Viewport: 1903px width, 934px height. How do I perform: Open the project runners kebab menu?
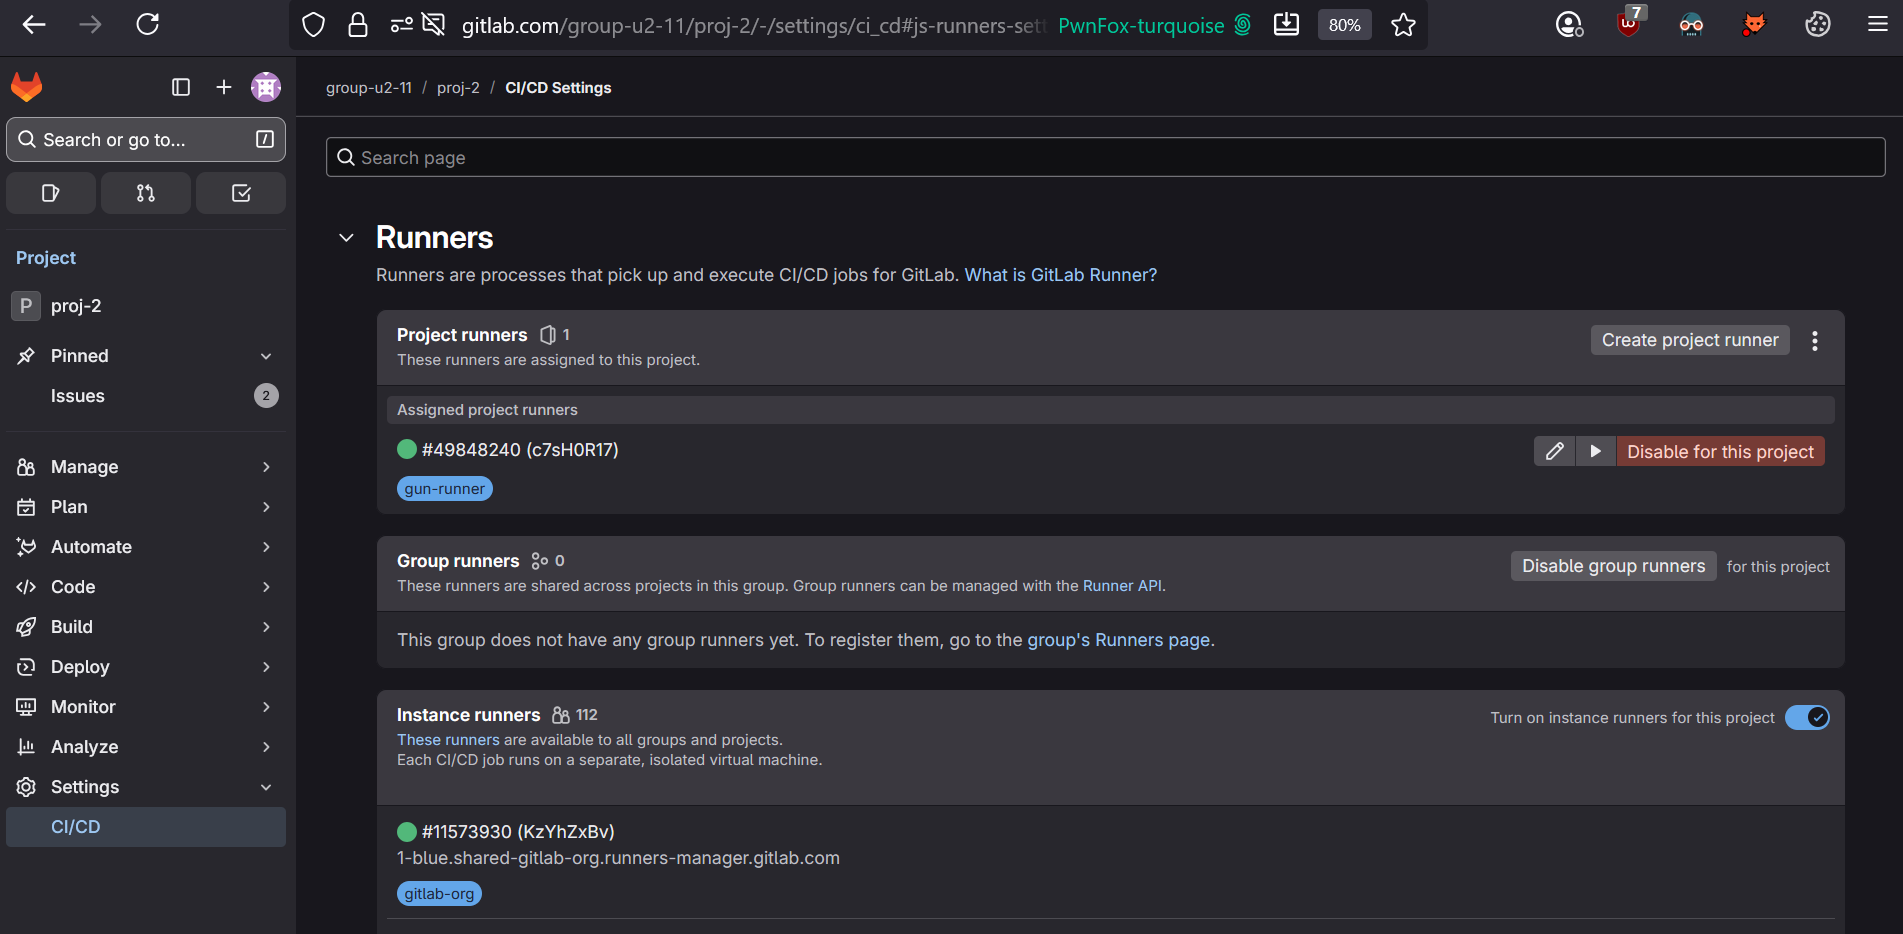pos(1814,340)
